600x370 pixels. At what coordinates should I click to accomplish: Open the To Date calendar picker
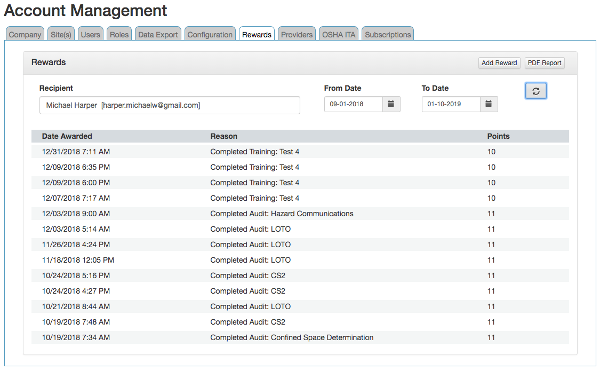click(x=489, y=104)
